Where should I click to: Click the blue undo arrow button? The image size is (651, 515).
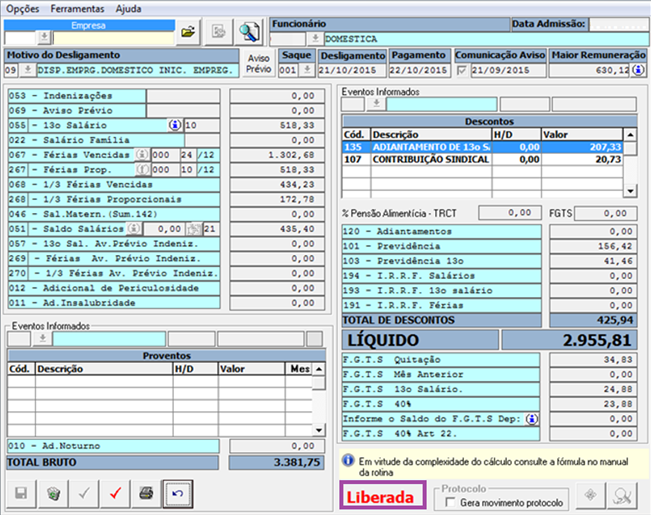[178, 493]
